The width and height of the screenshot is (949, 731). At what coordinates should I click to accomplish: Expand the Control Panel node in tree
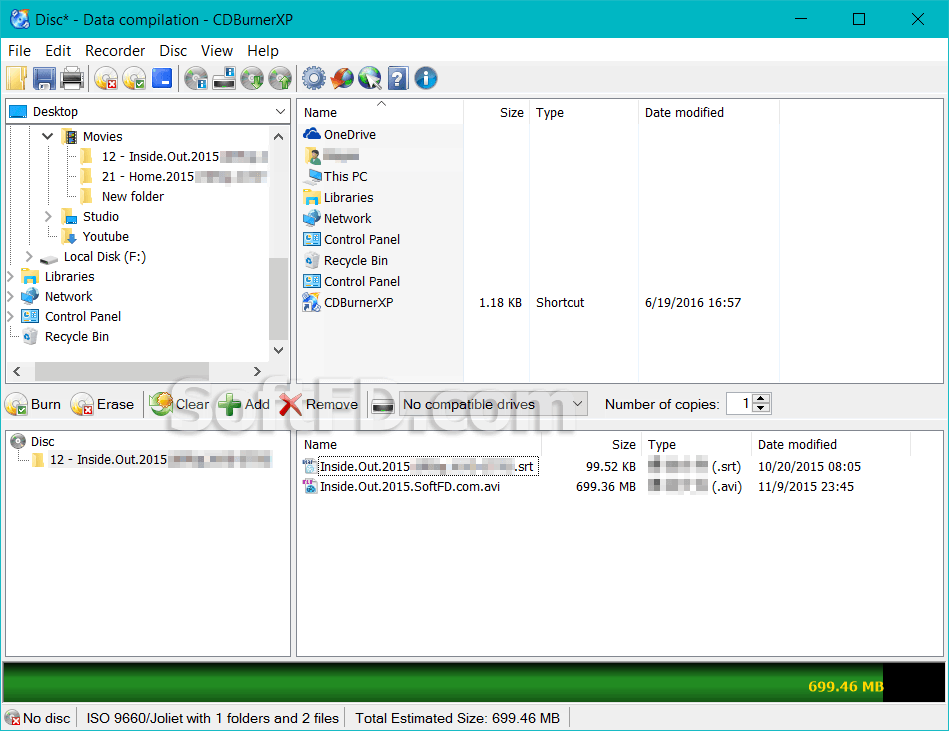pos(10,316)
